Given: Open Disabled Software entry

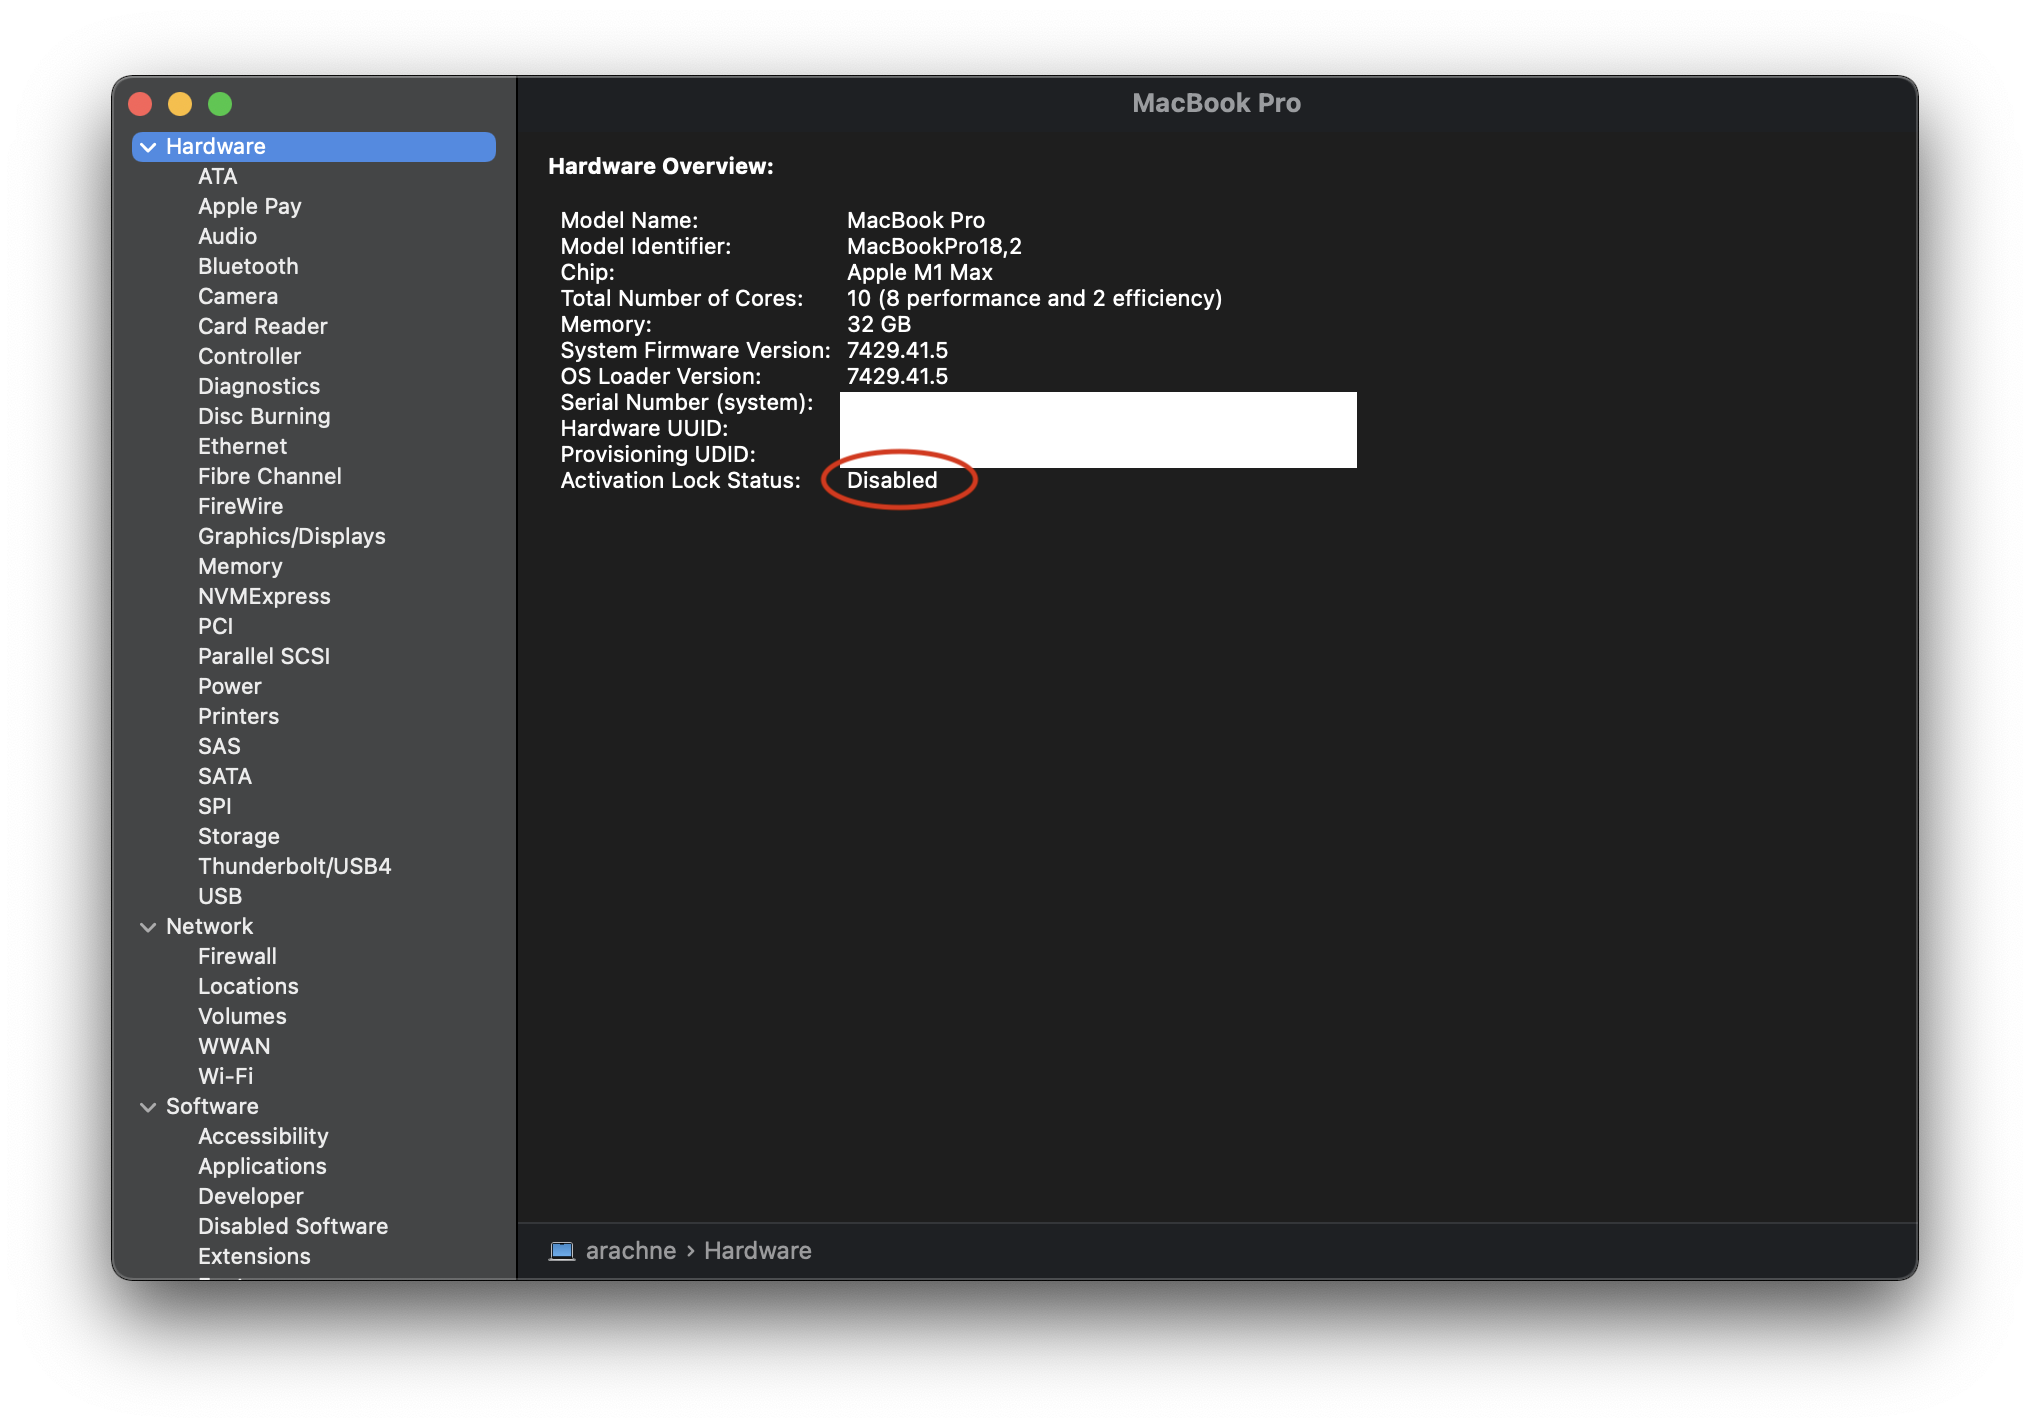Looking at the screenshot, I should point(292,1226).
